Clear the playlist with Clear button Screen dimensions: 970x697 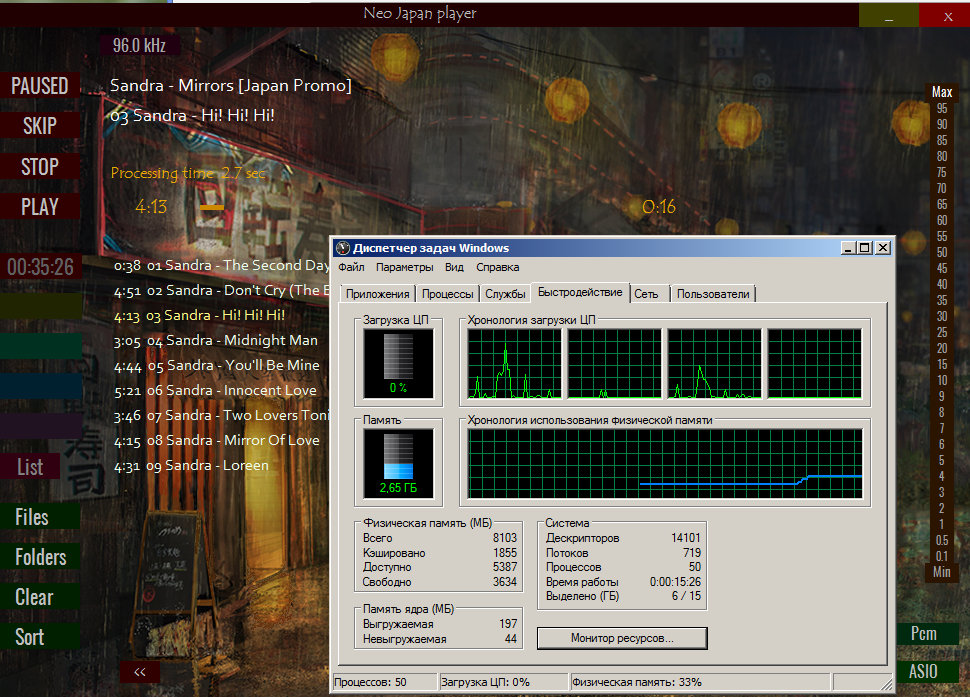click(40, 597)
